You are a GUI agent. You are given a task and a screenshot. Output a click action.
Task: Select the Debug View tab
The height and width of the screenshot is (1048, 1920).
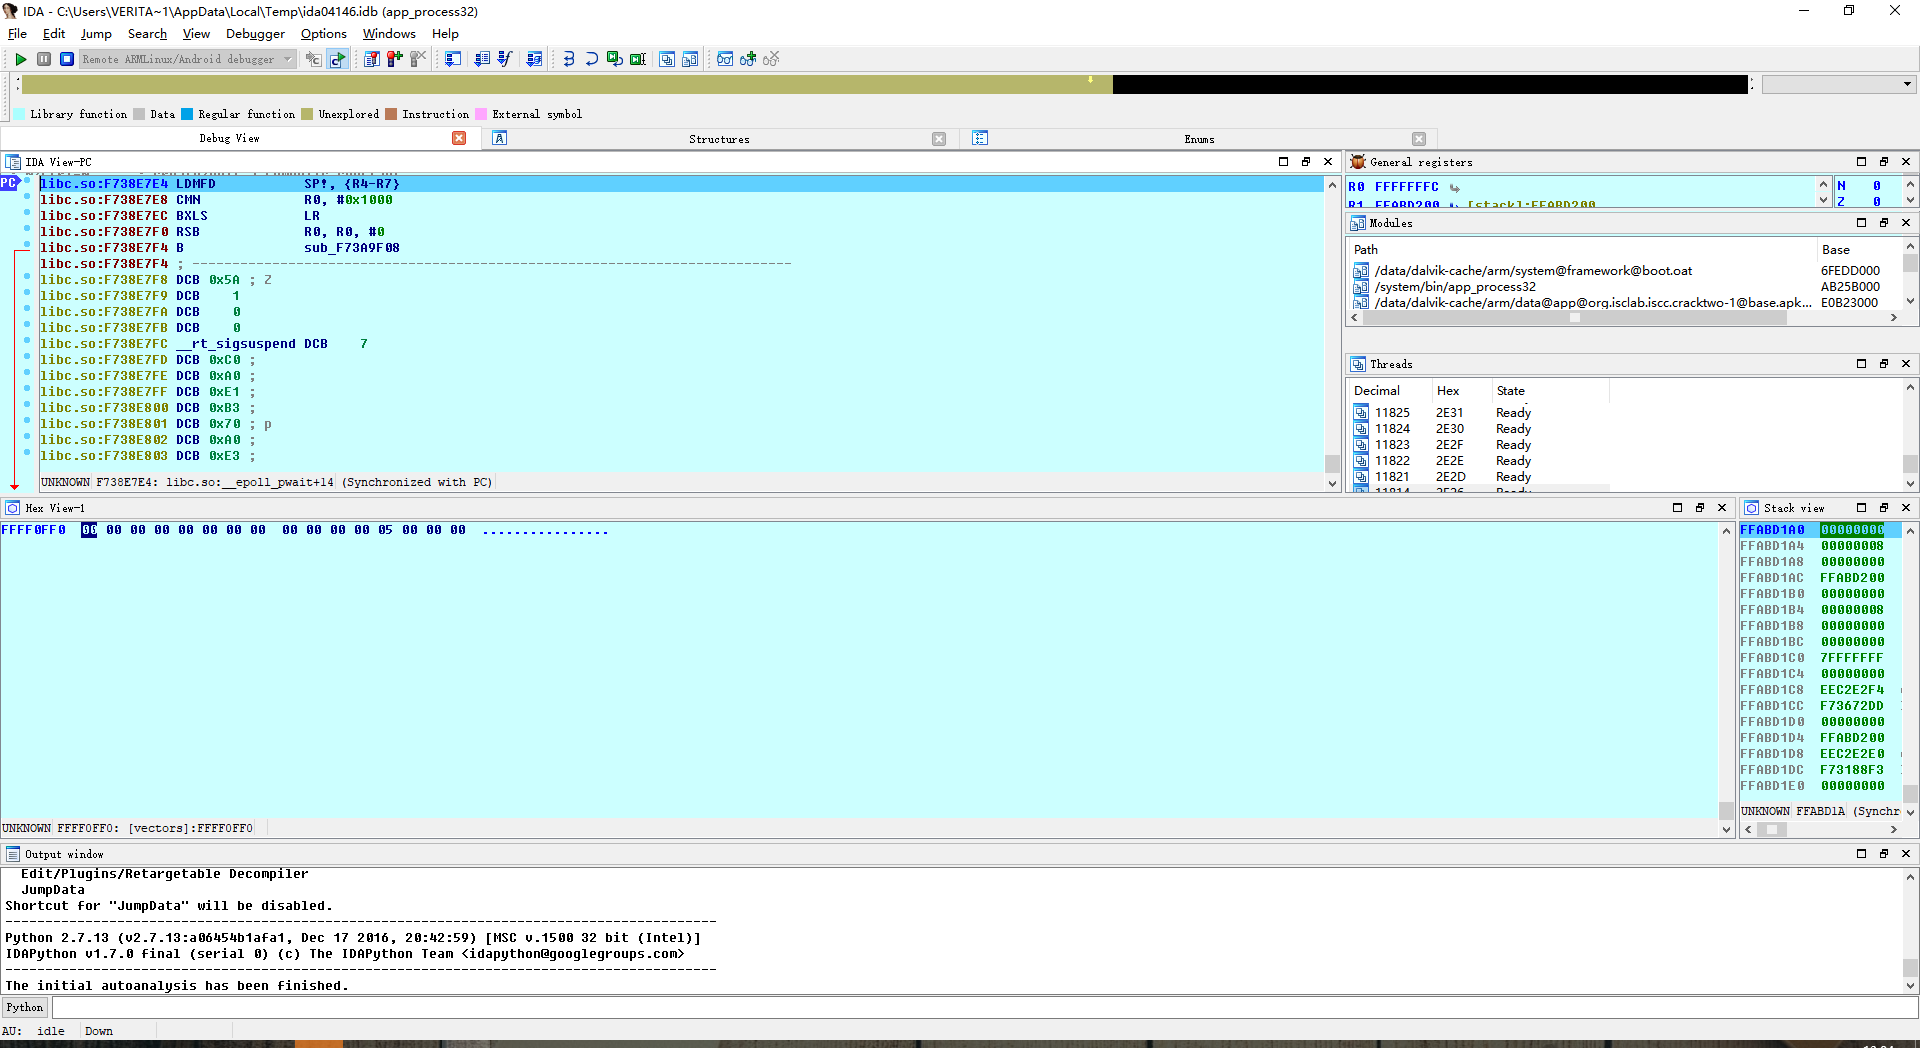pyautogui.click(x=229, y=138)
